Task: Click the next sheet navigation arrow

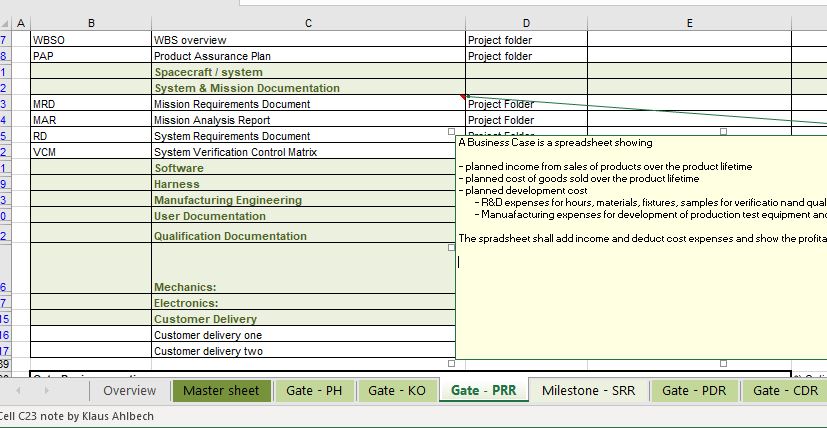Action: (46, 391)
